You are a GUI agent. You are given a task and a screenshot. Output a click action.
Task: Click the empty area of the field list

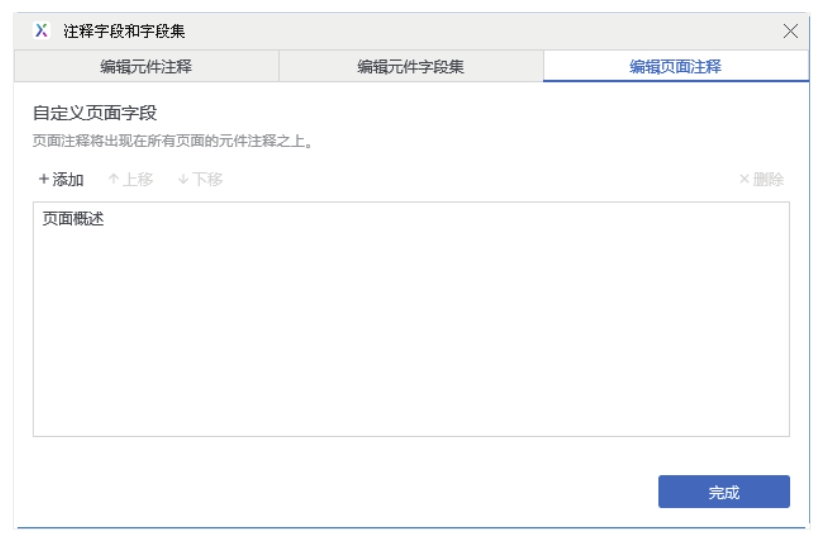click(x=410, y=330)
